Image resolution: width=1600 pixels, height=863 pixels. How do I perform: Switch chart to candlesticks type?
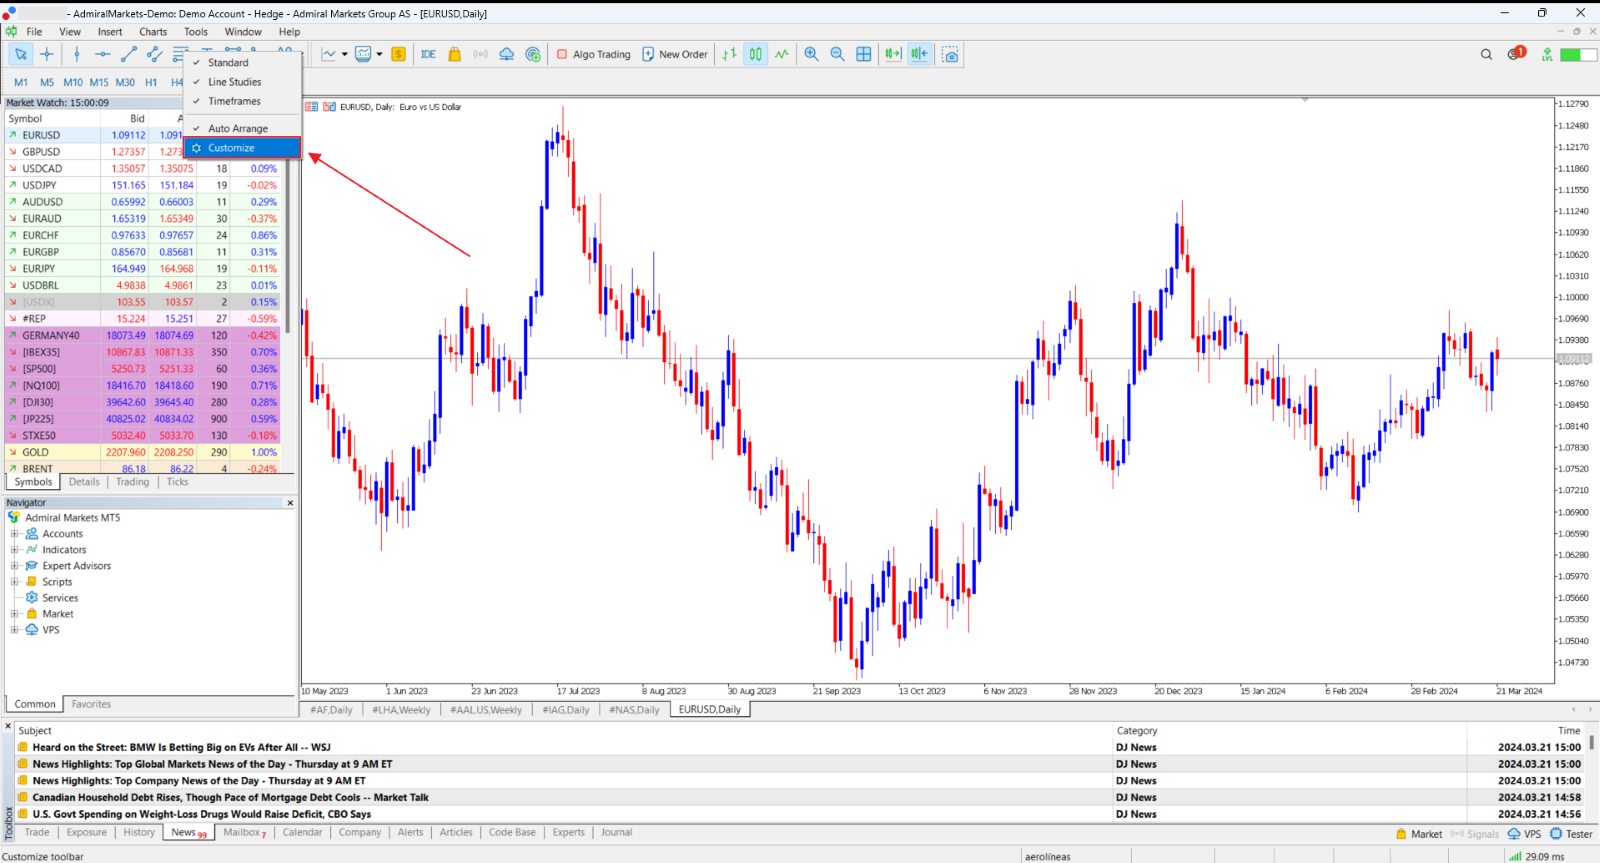pyautogui.click(x=756, y=54)
